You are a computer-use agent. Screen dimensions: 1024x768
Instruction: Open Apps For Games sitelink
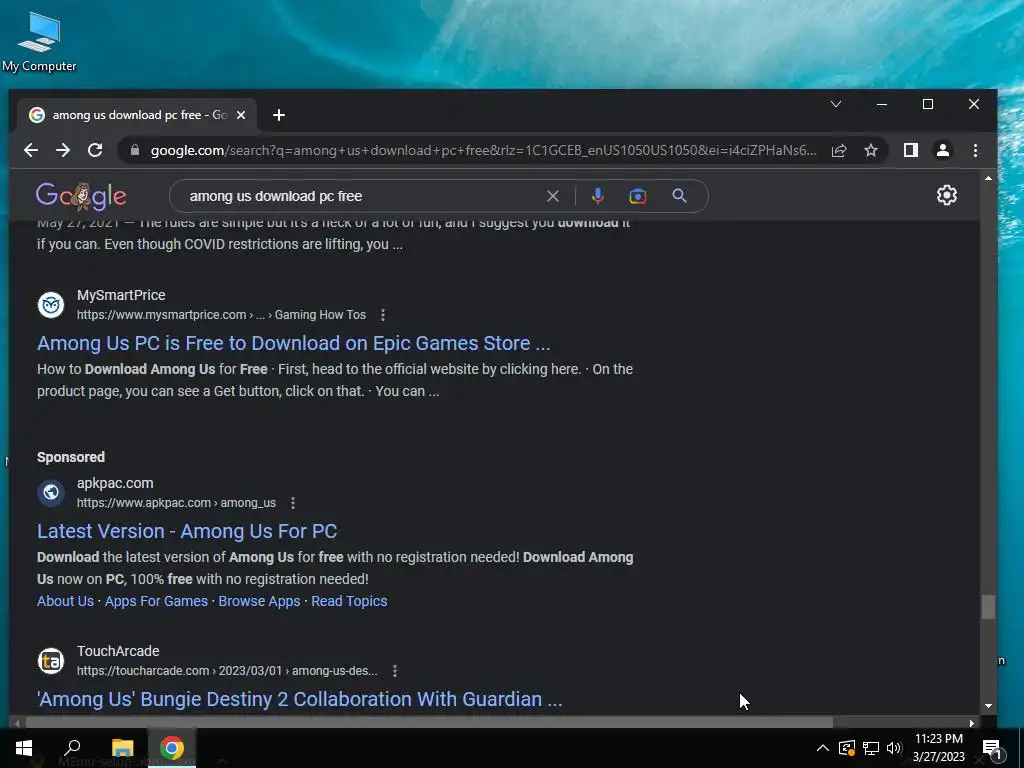[156, 601]
